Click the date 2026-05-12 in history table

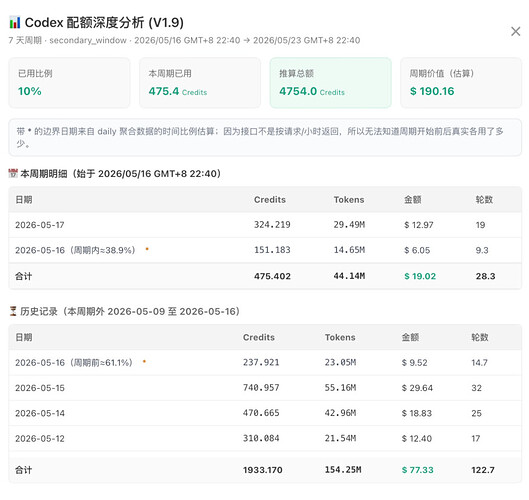click(40, 439)
